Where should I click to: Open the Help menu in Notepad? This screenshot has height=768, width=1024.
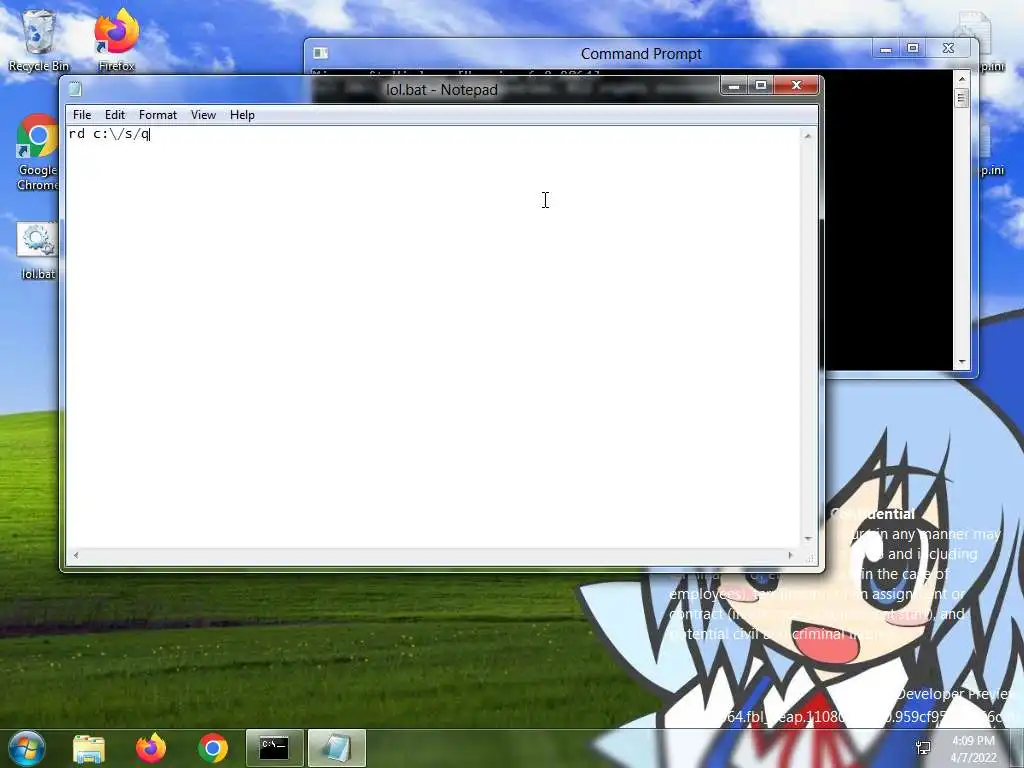coord(242,115)
